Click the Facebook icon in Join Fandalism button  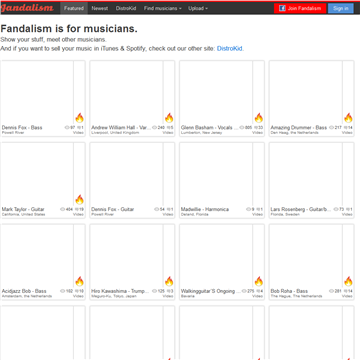(282, 8)
